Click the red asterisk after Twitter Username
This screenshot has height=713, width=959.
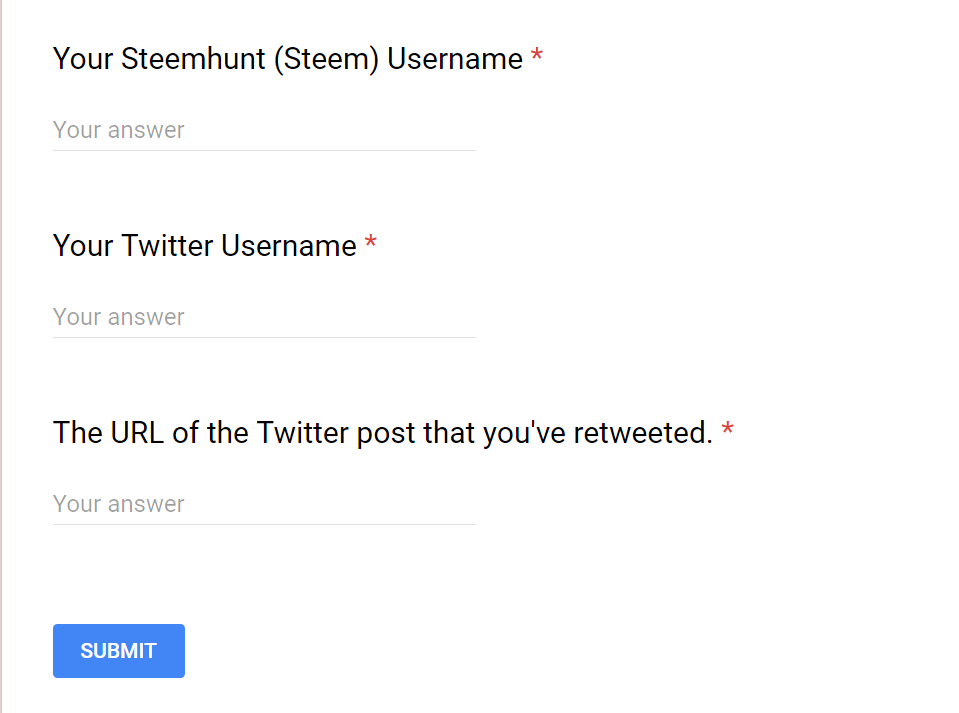click(371, 242)
